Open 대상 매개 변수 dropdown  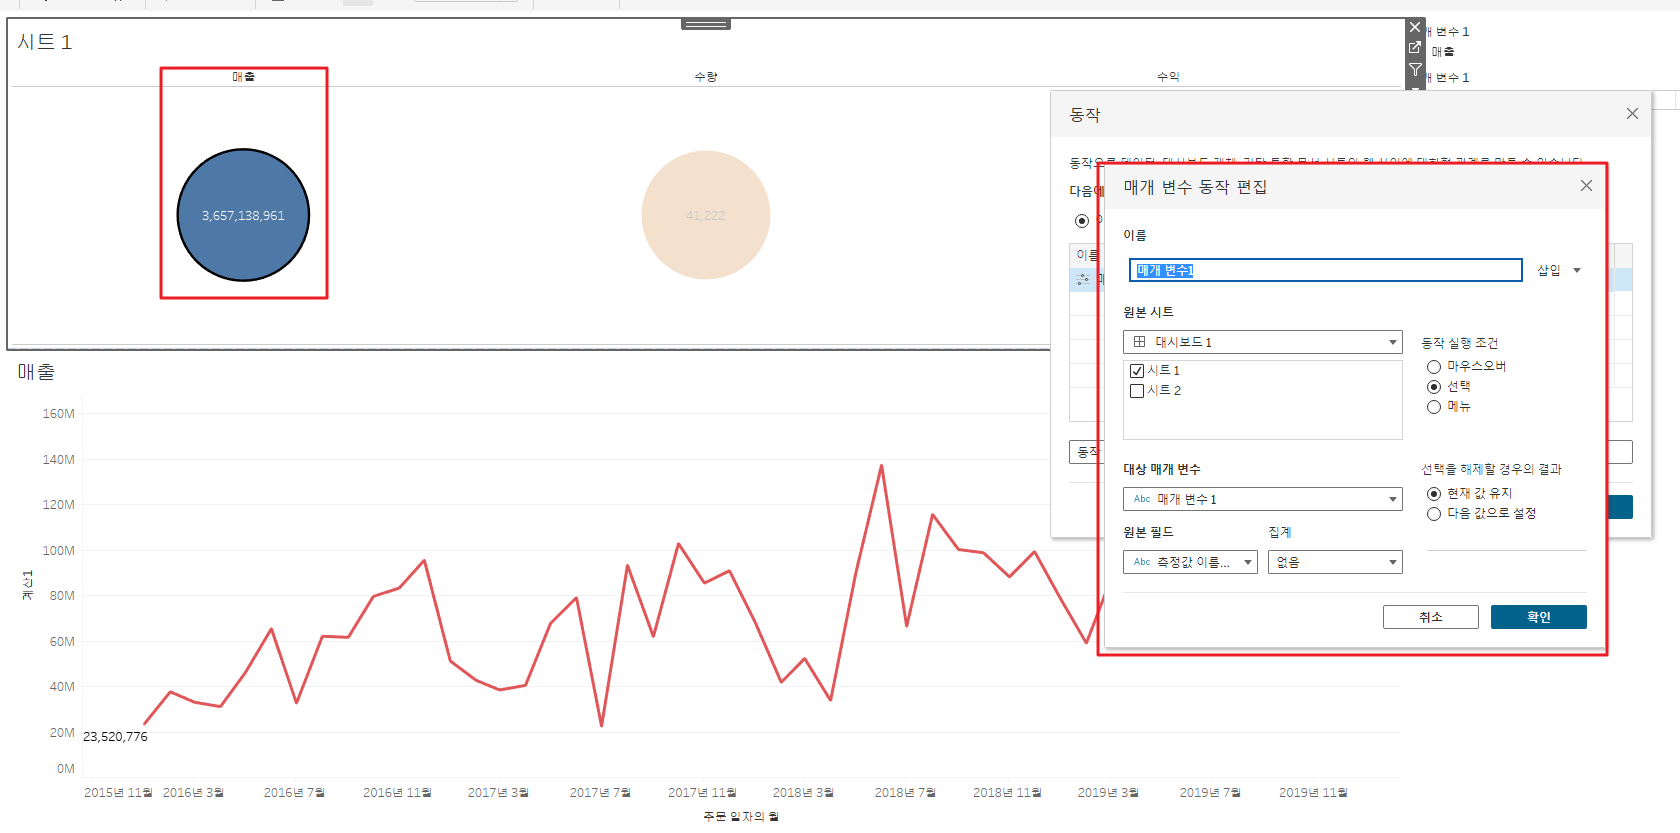tap(1263, 499)
